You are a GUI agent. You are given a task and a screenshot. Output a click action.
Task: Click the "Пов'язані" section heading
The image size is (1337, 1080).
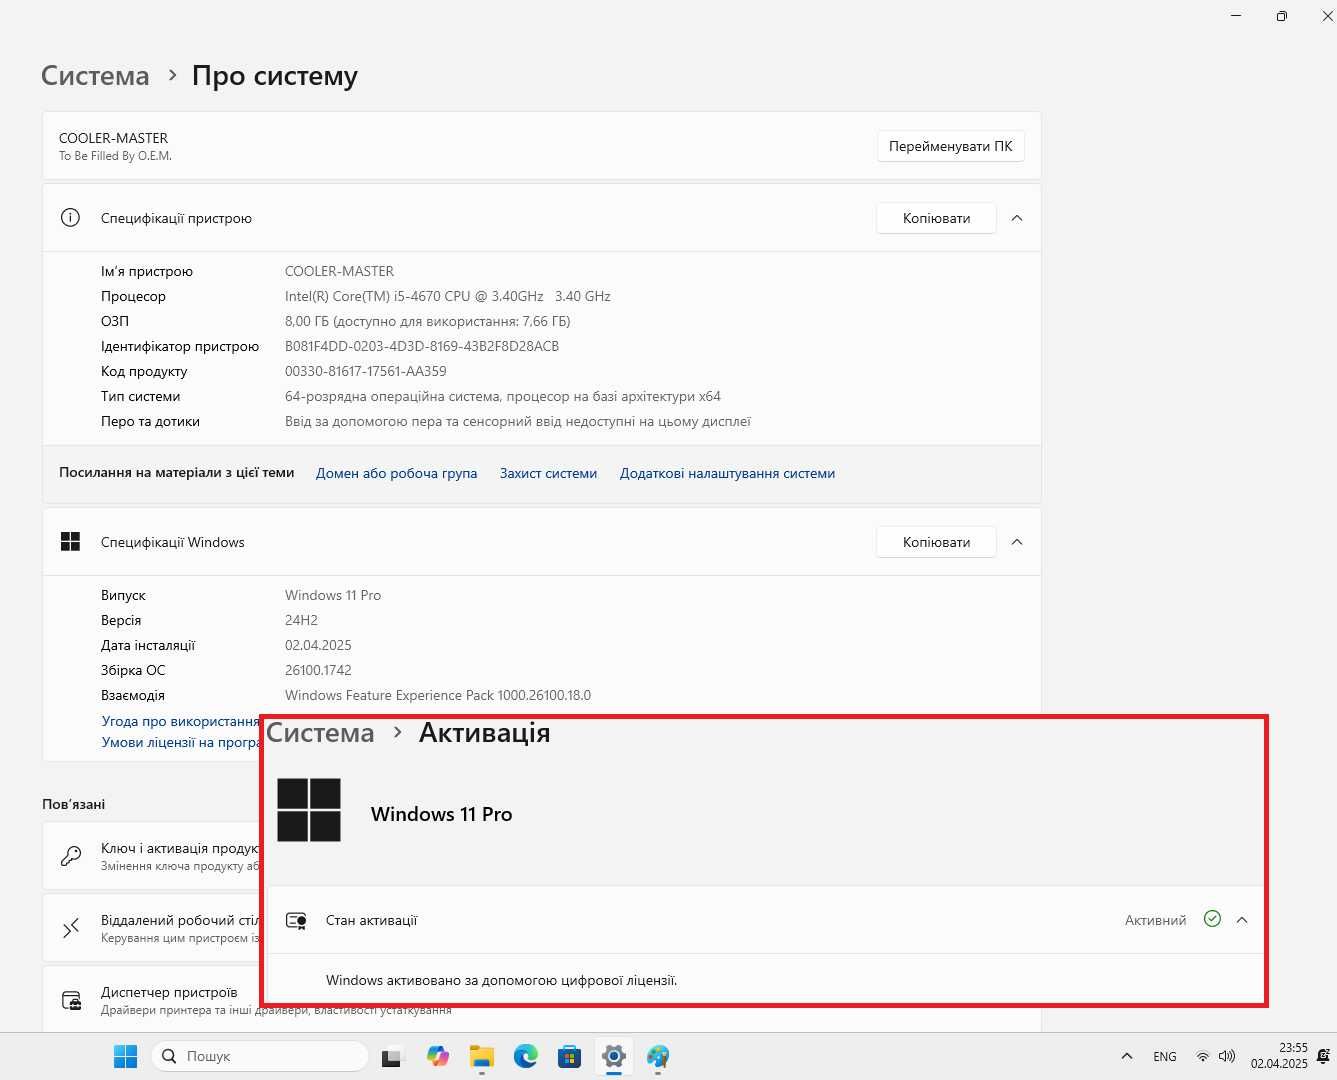(73, 804)
